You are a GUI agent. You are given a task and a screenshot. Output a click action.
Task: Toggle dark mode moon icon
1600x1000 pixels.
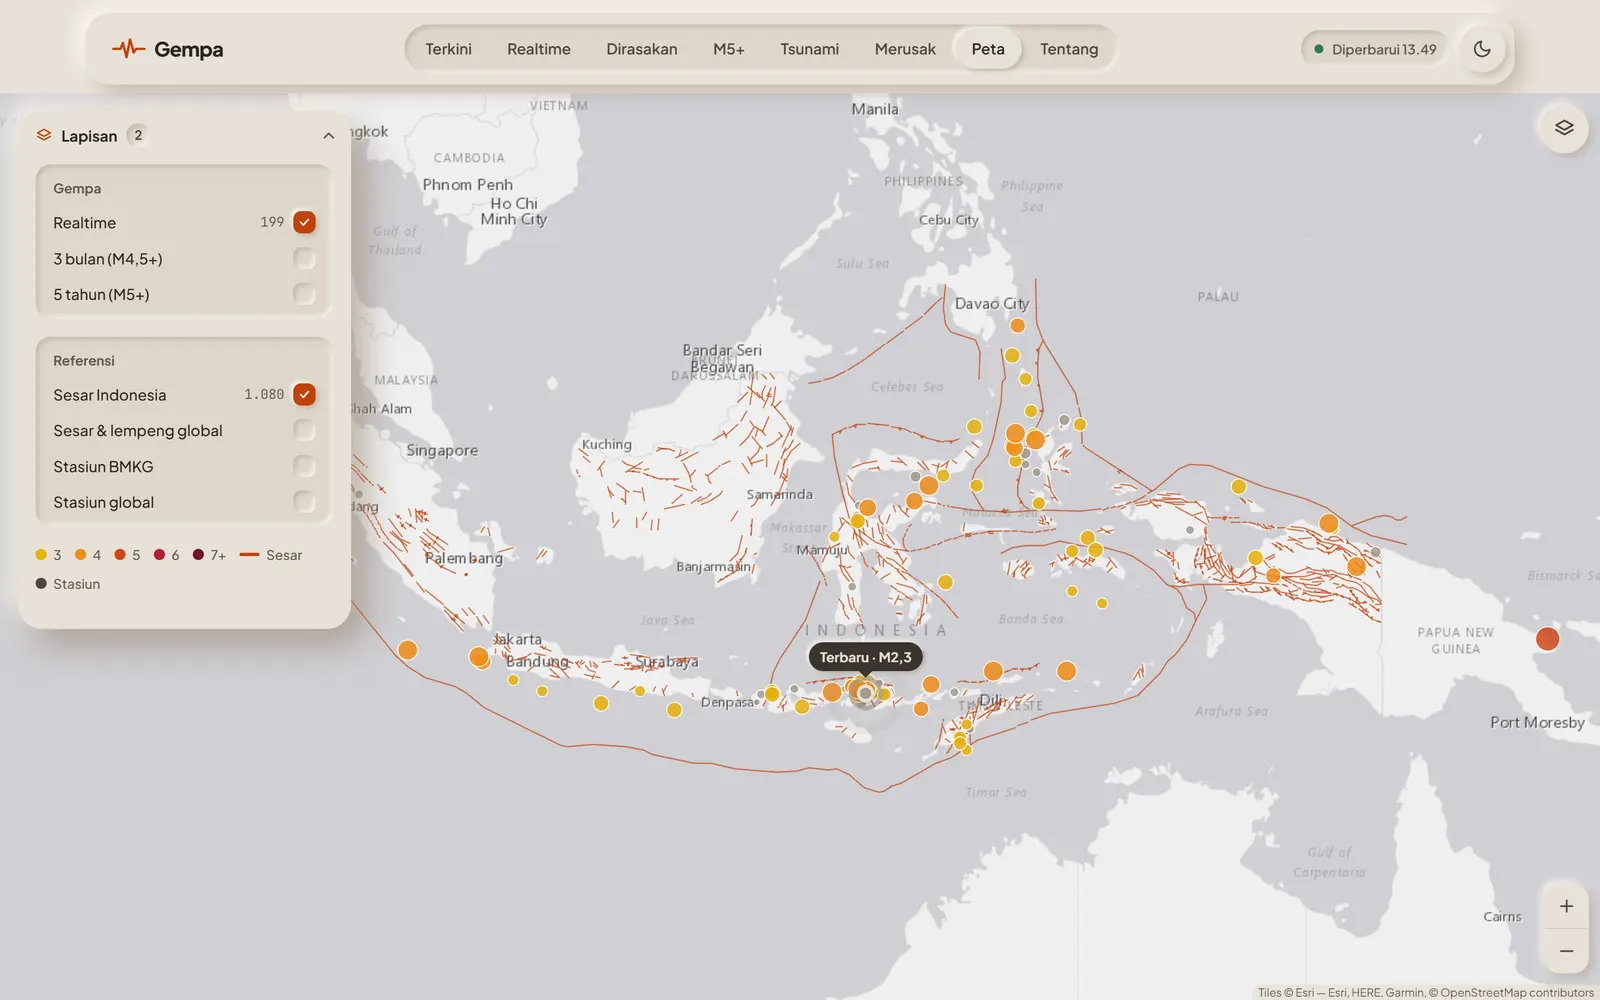coord(1482,49)
